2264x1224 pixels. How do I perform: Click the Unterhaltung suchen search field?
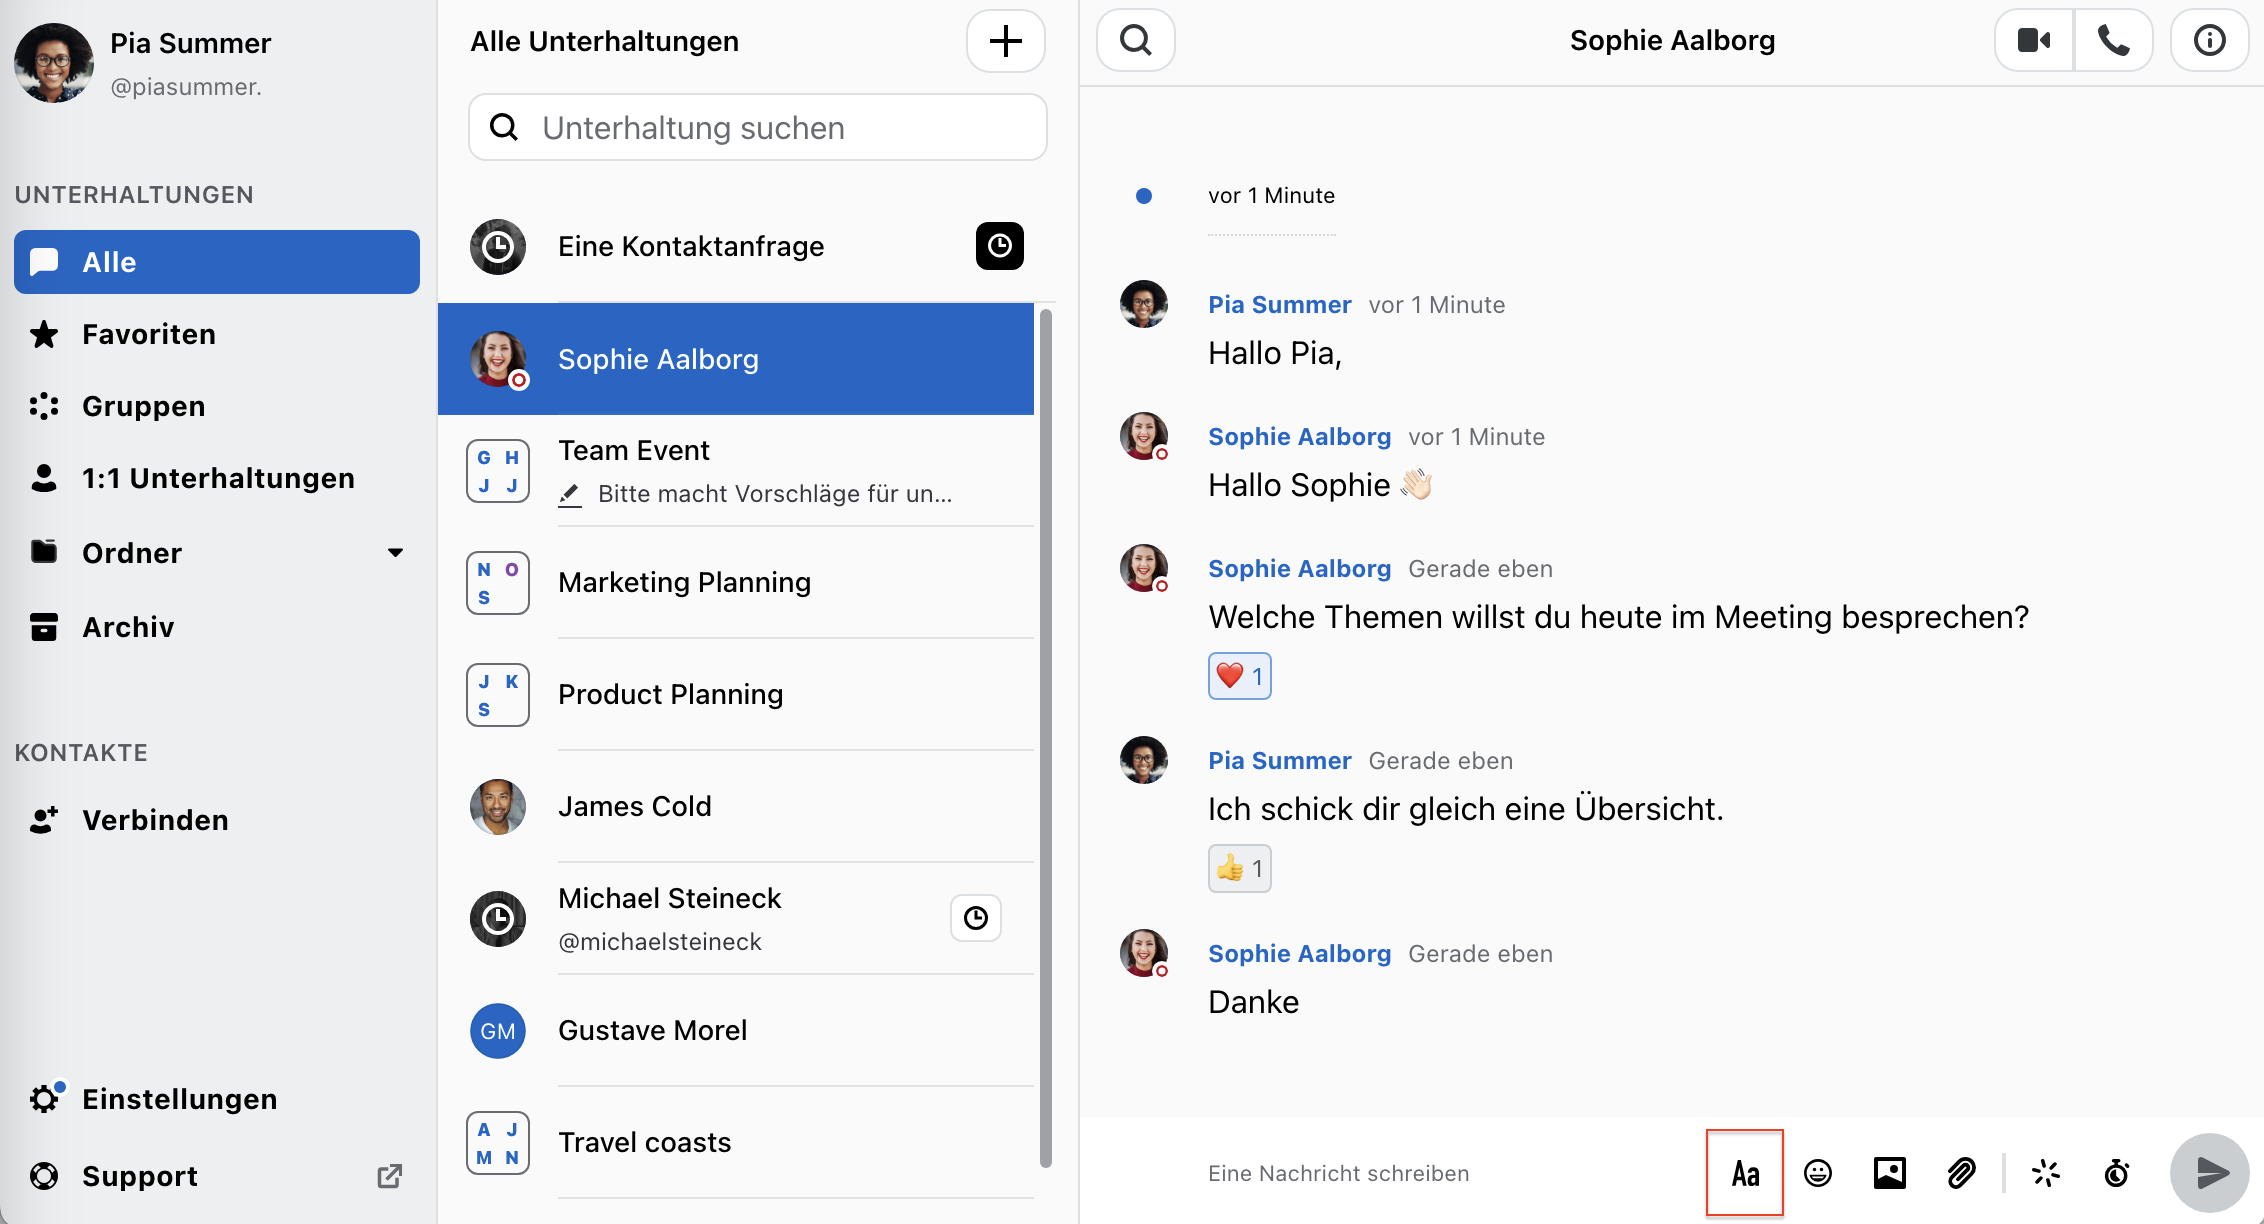[758, 128]
